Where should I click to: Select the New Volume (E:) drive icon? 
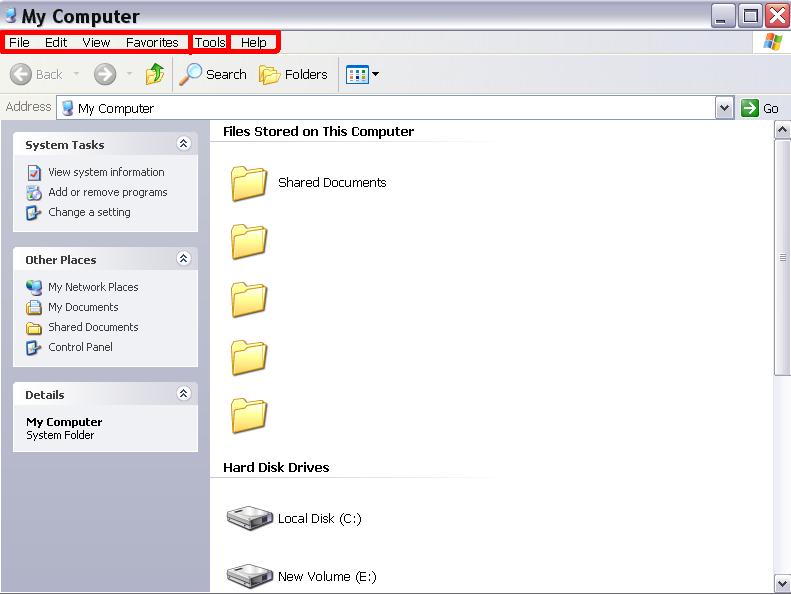pos(249,576)
